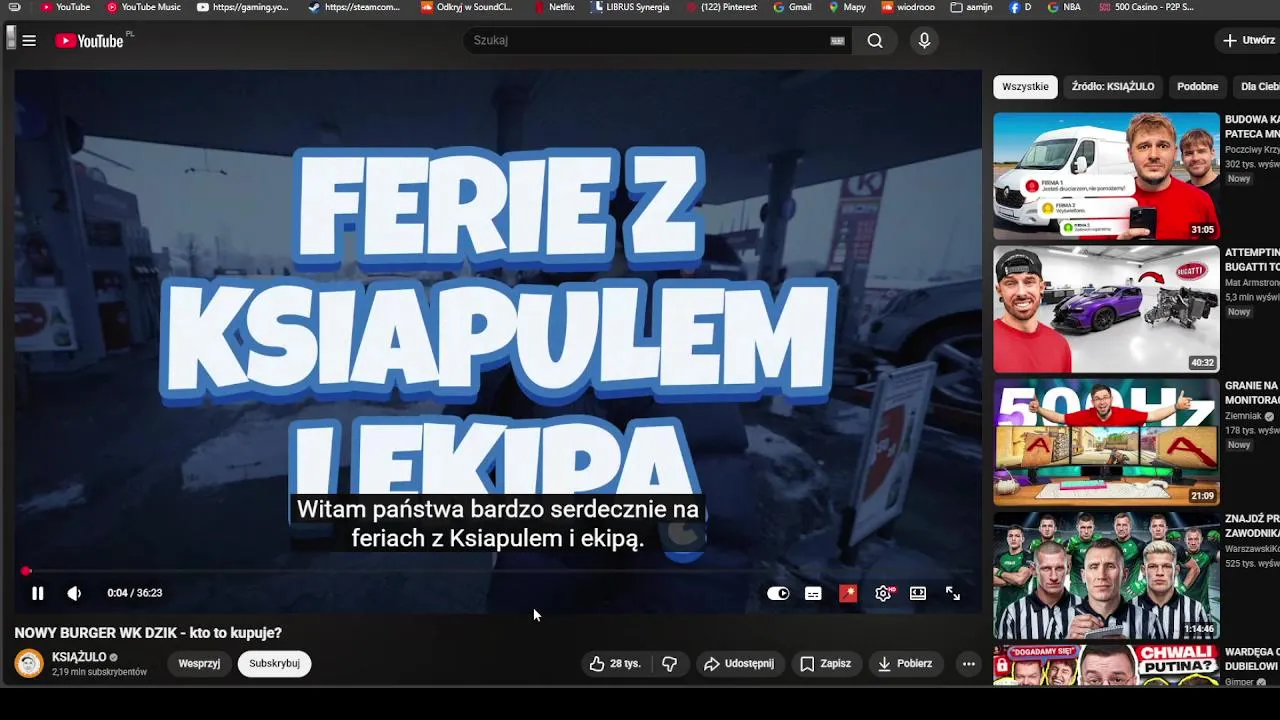1280x720 pixels.
Task: Open Odkryj w SoundCl... bookmark
Action: [467, 7]
